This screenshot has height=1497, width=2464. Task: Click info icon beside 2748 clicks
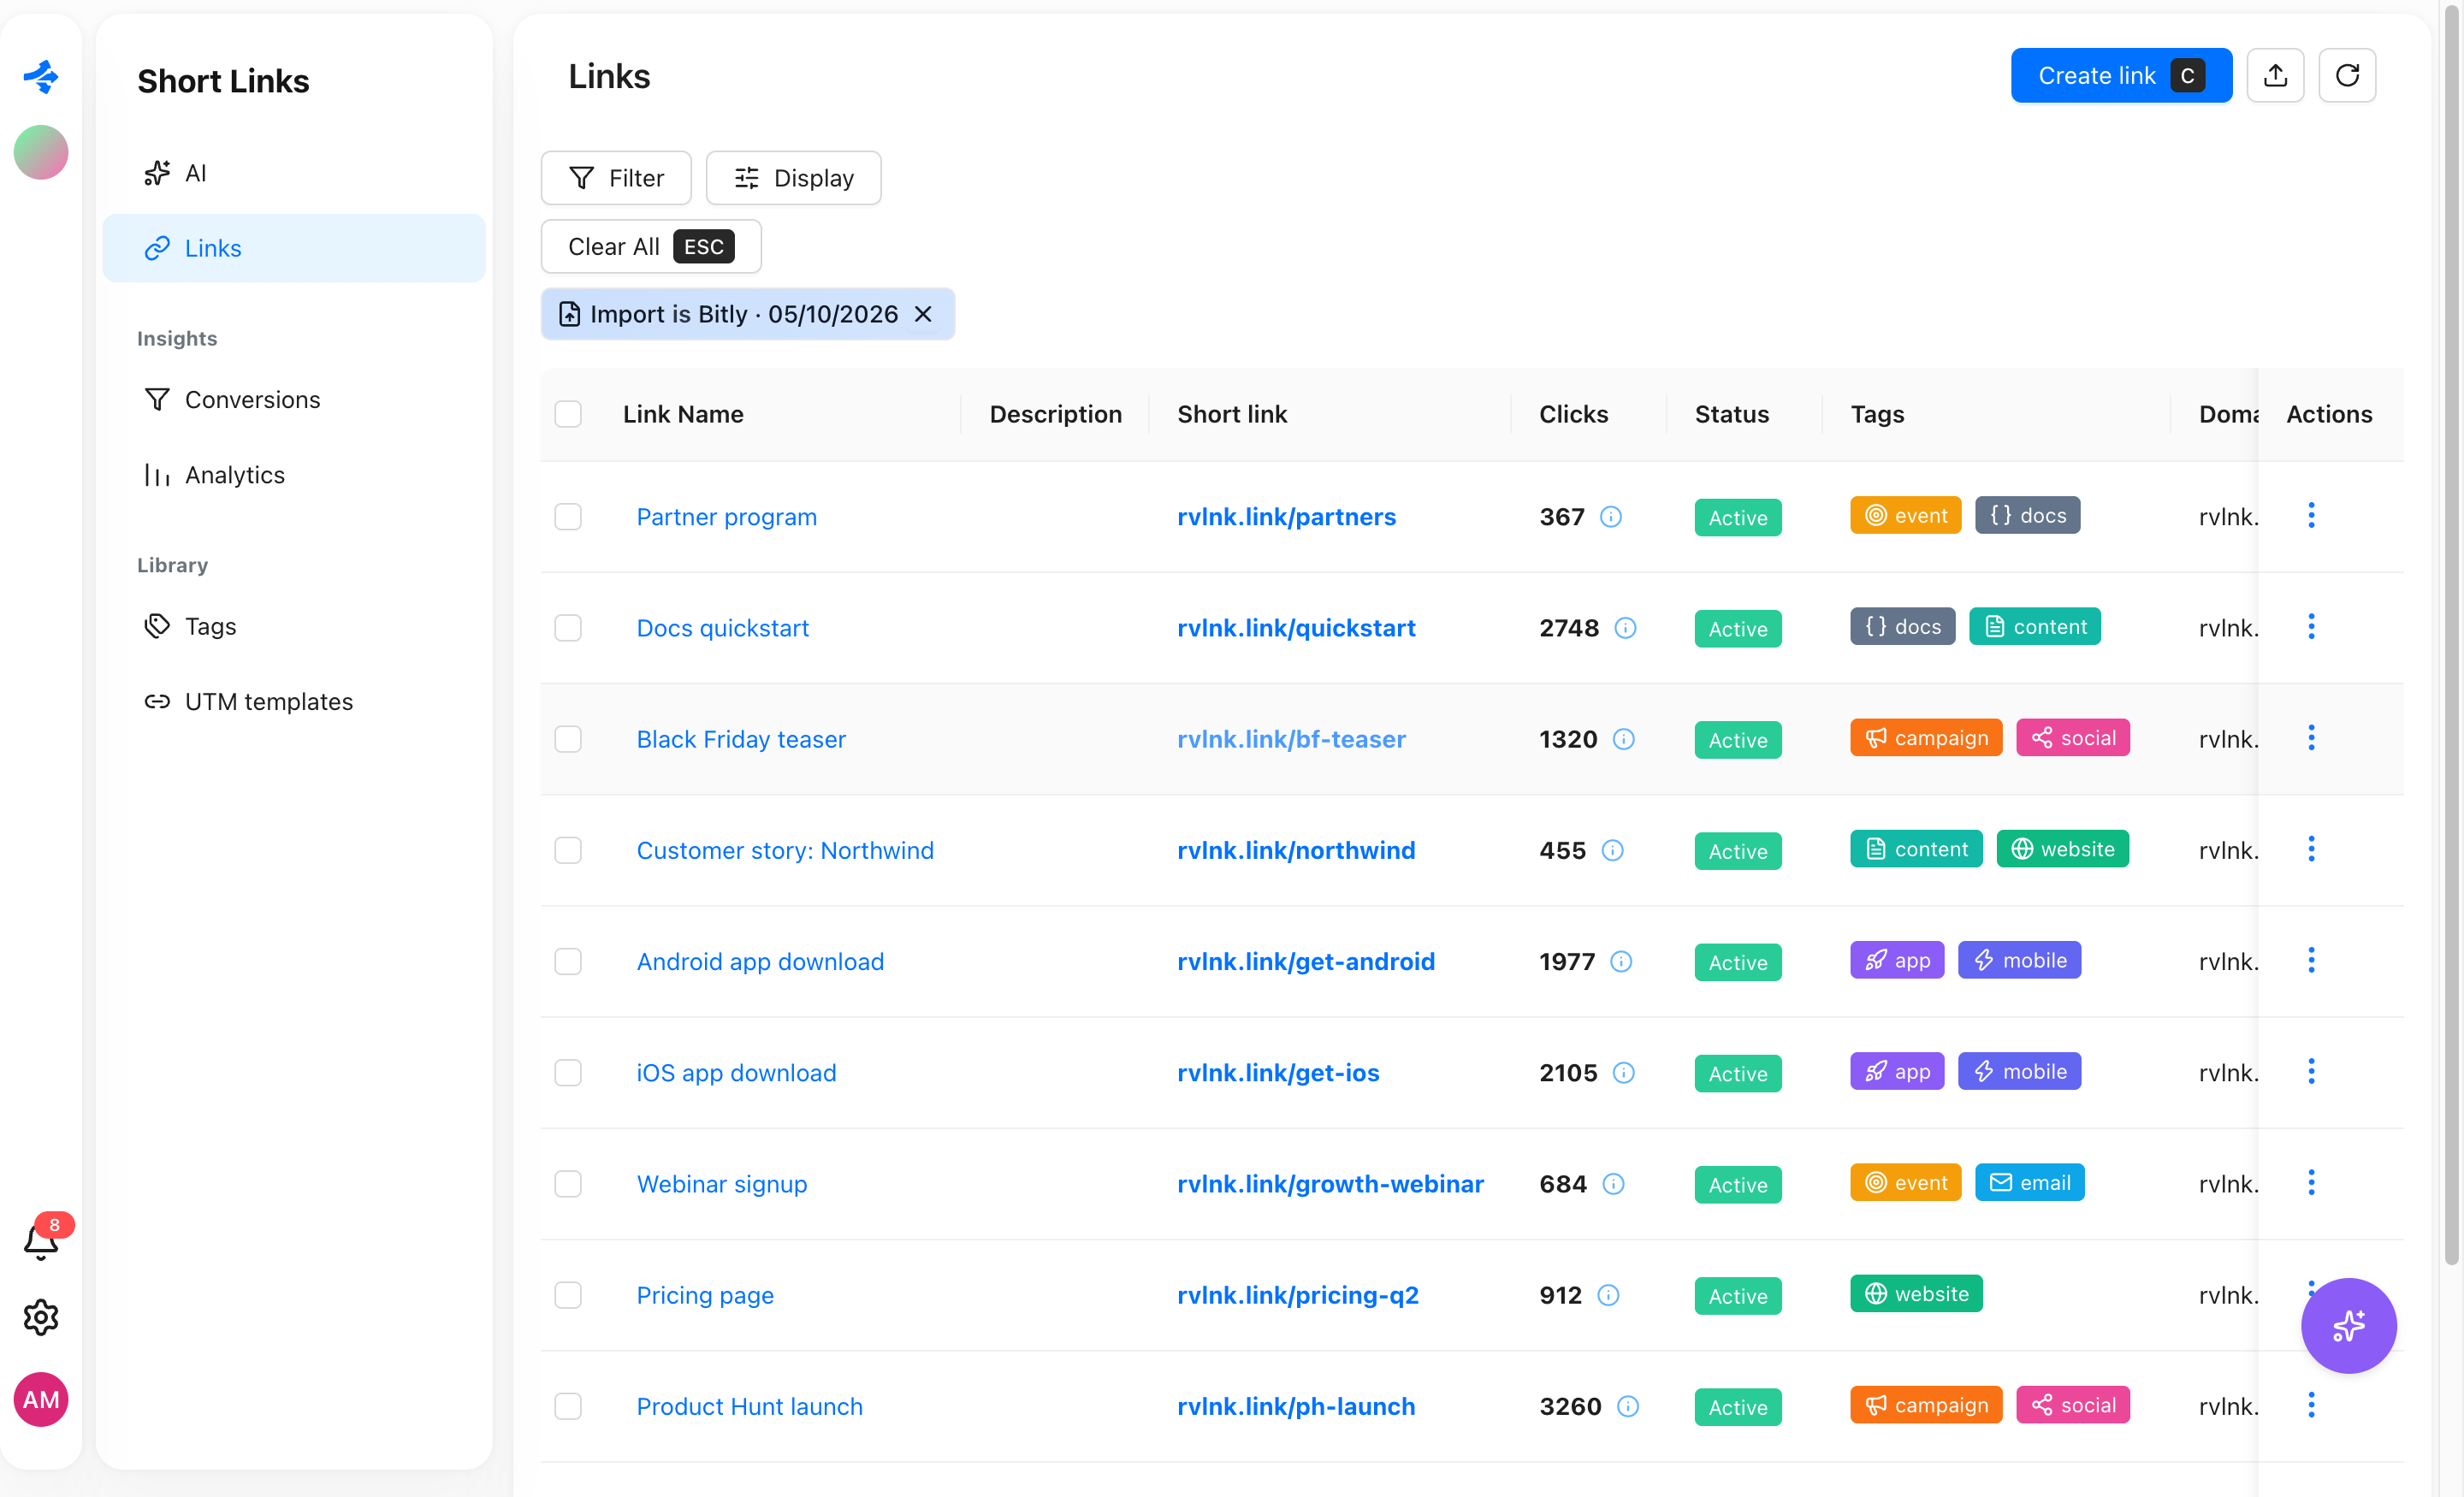[x=1626, y=628]
